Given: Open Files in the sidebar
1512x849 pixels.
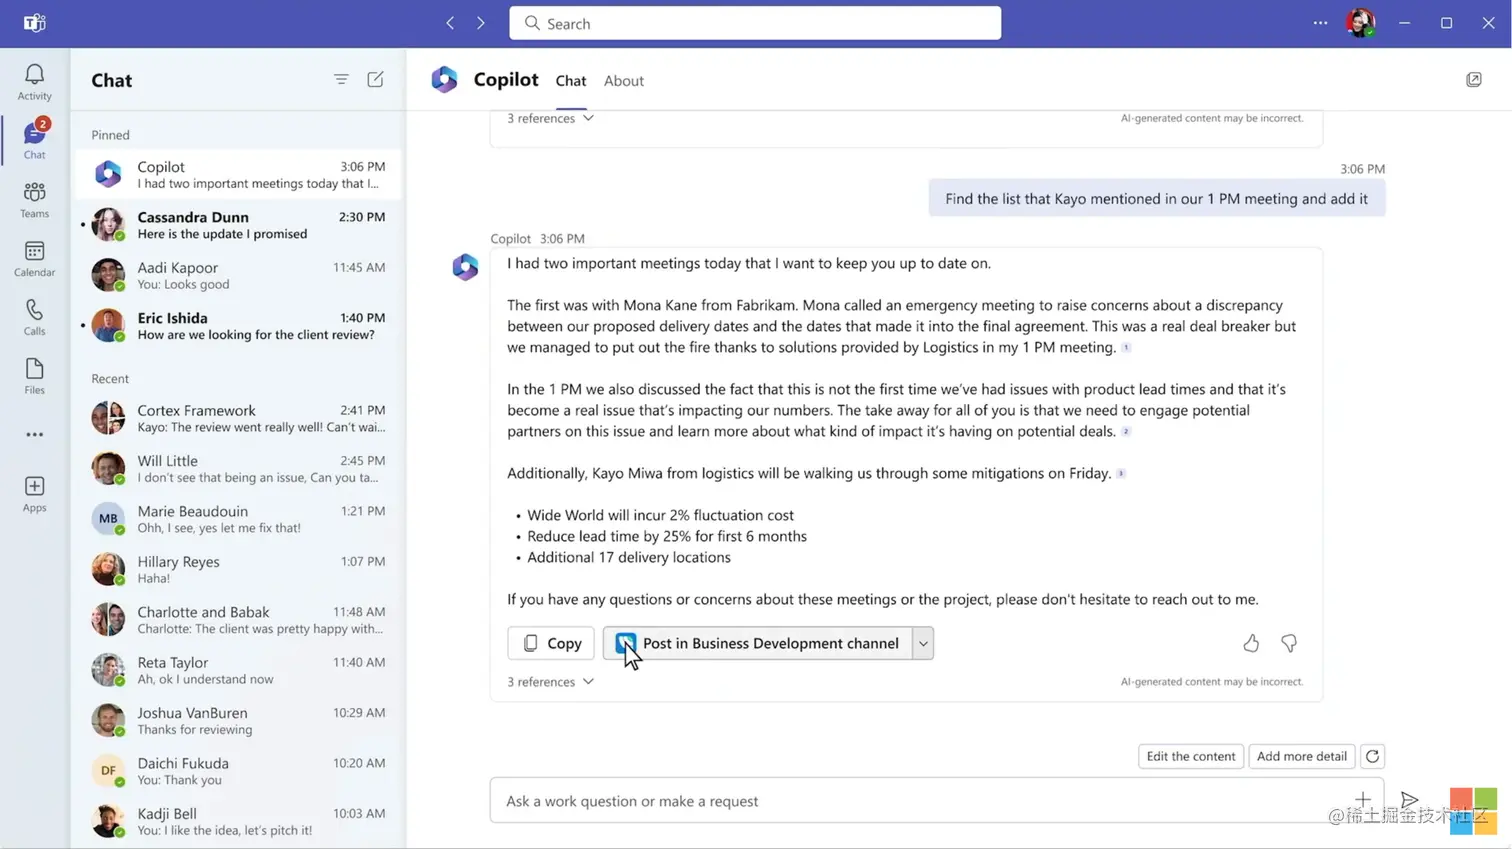Looking at the screenshot, I should click(34, 377).
